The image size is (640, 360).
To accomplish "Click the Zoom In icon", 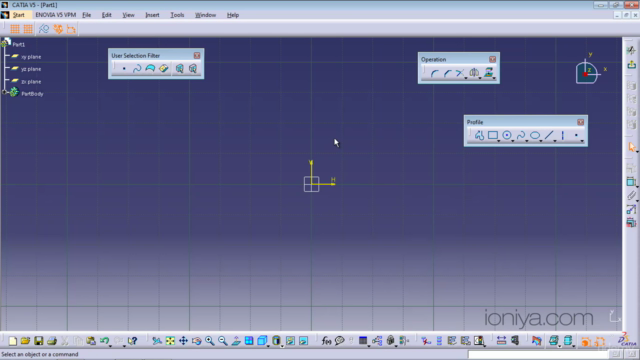I will click(x=210, y=341).
